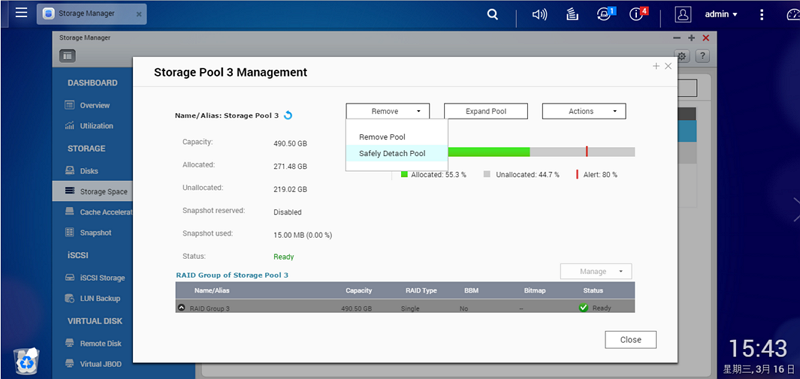
Task: Click the Overview sidebar icon
Action: [x=70, y=105]
